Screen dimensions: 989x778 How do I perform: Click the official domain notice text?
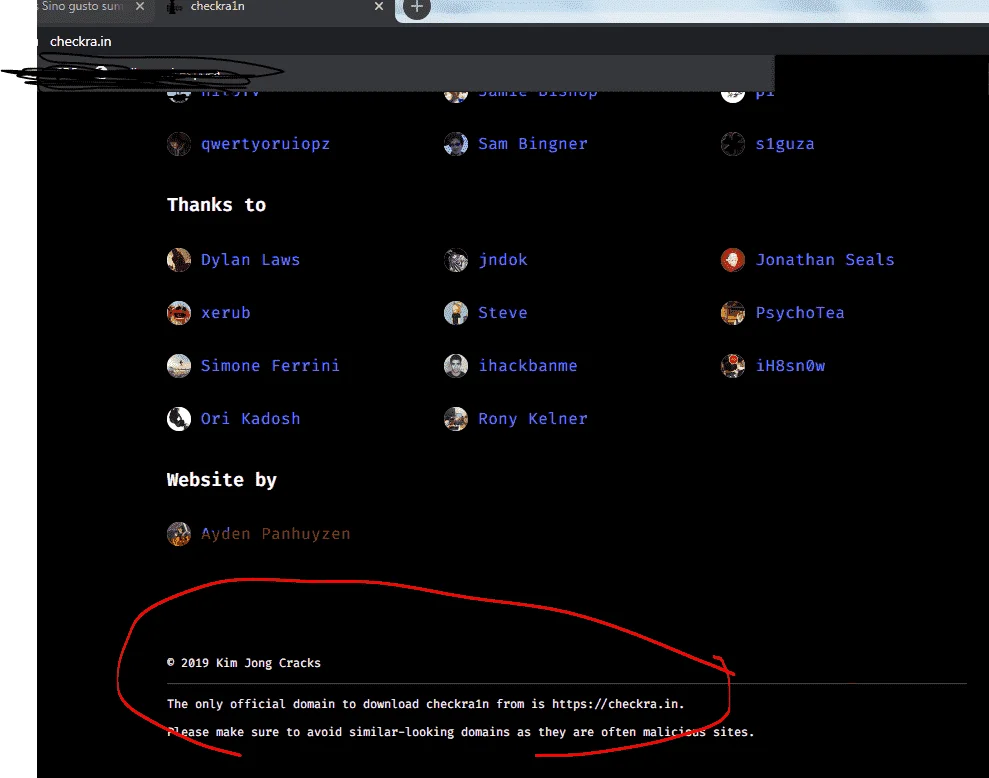426,704
